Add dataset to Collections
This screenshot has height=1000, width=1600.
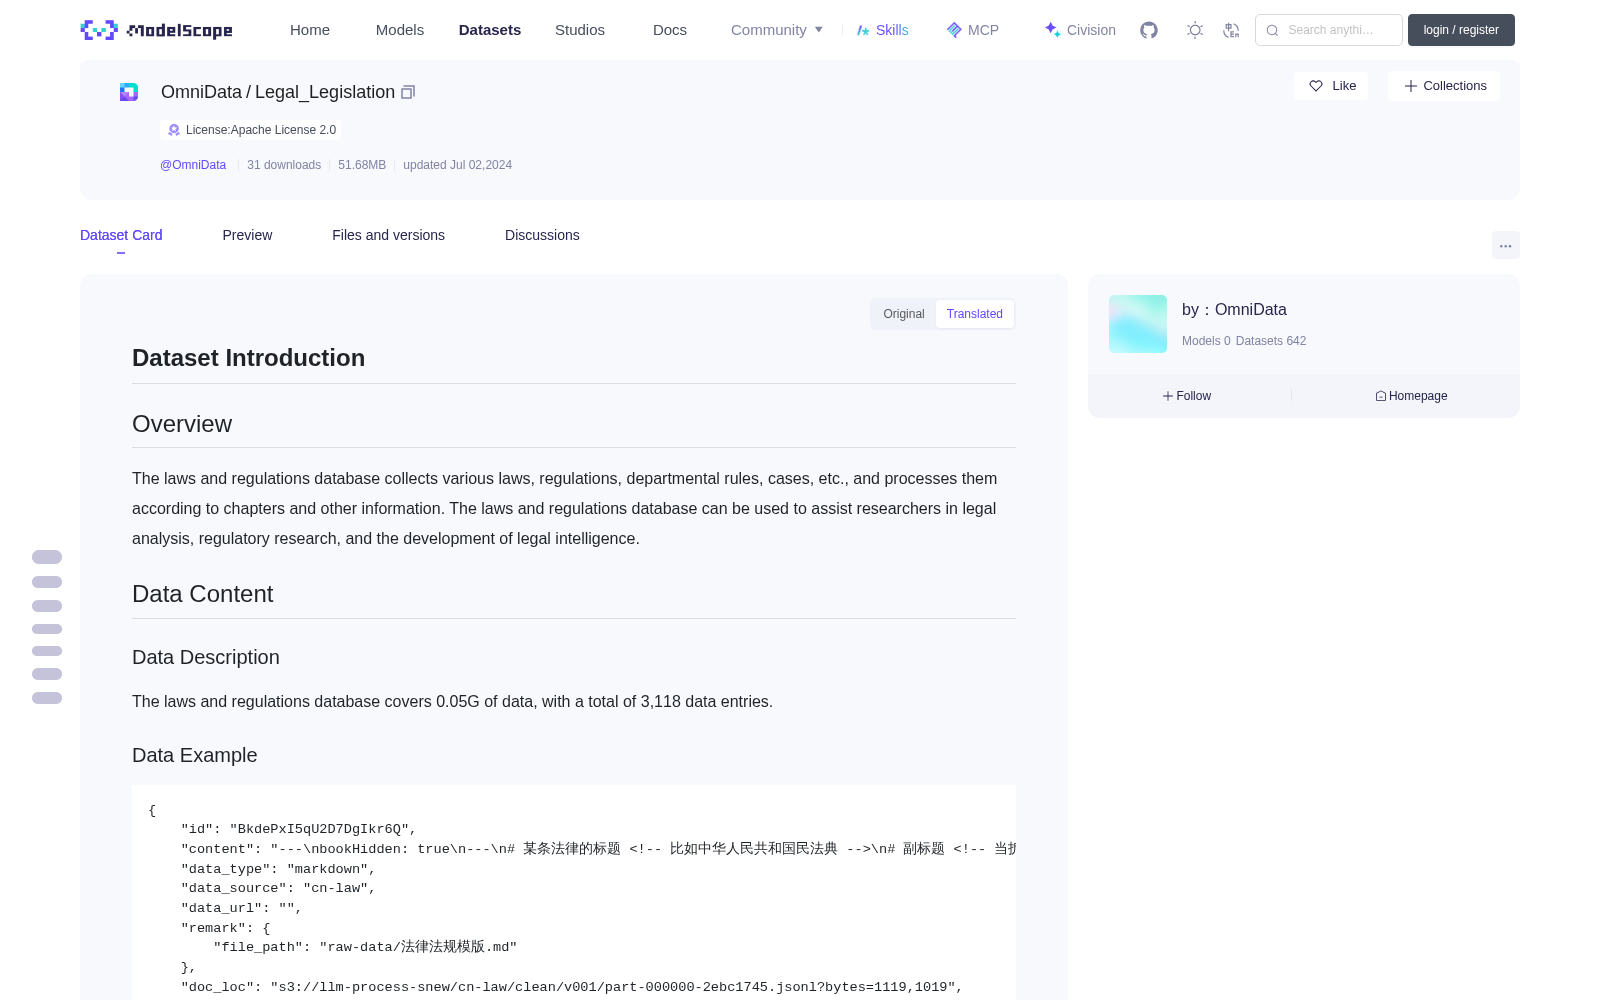pos(1444,86)
